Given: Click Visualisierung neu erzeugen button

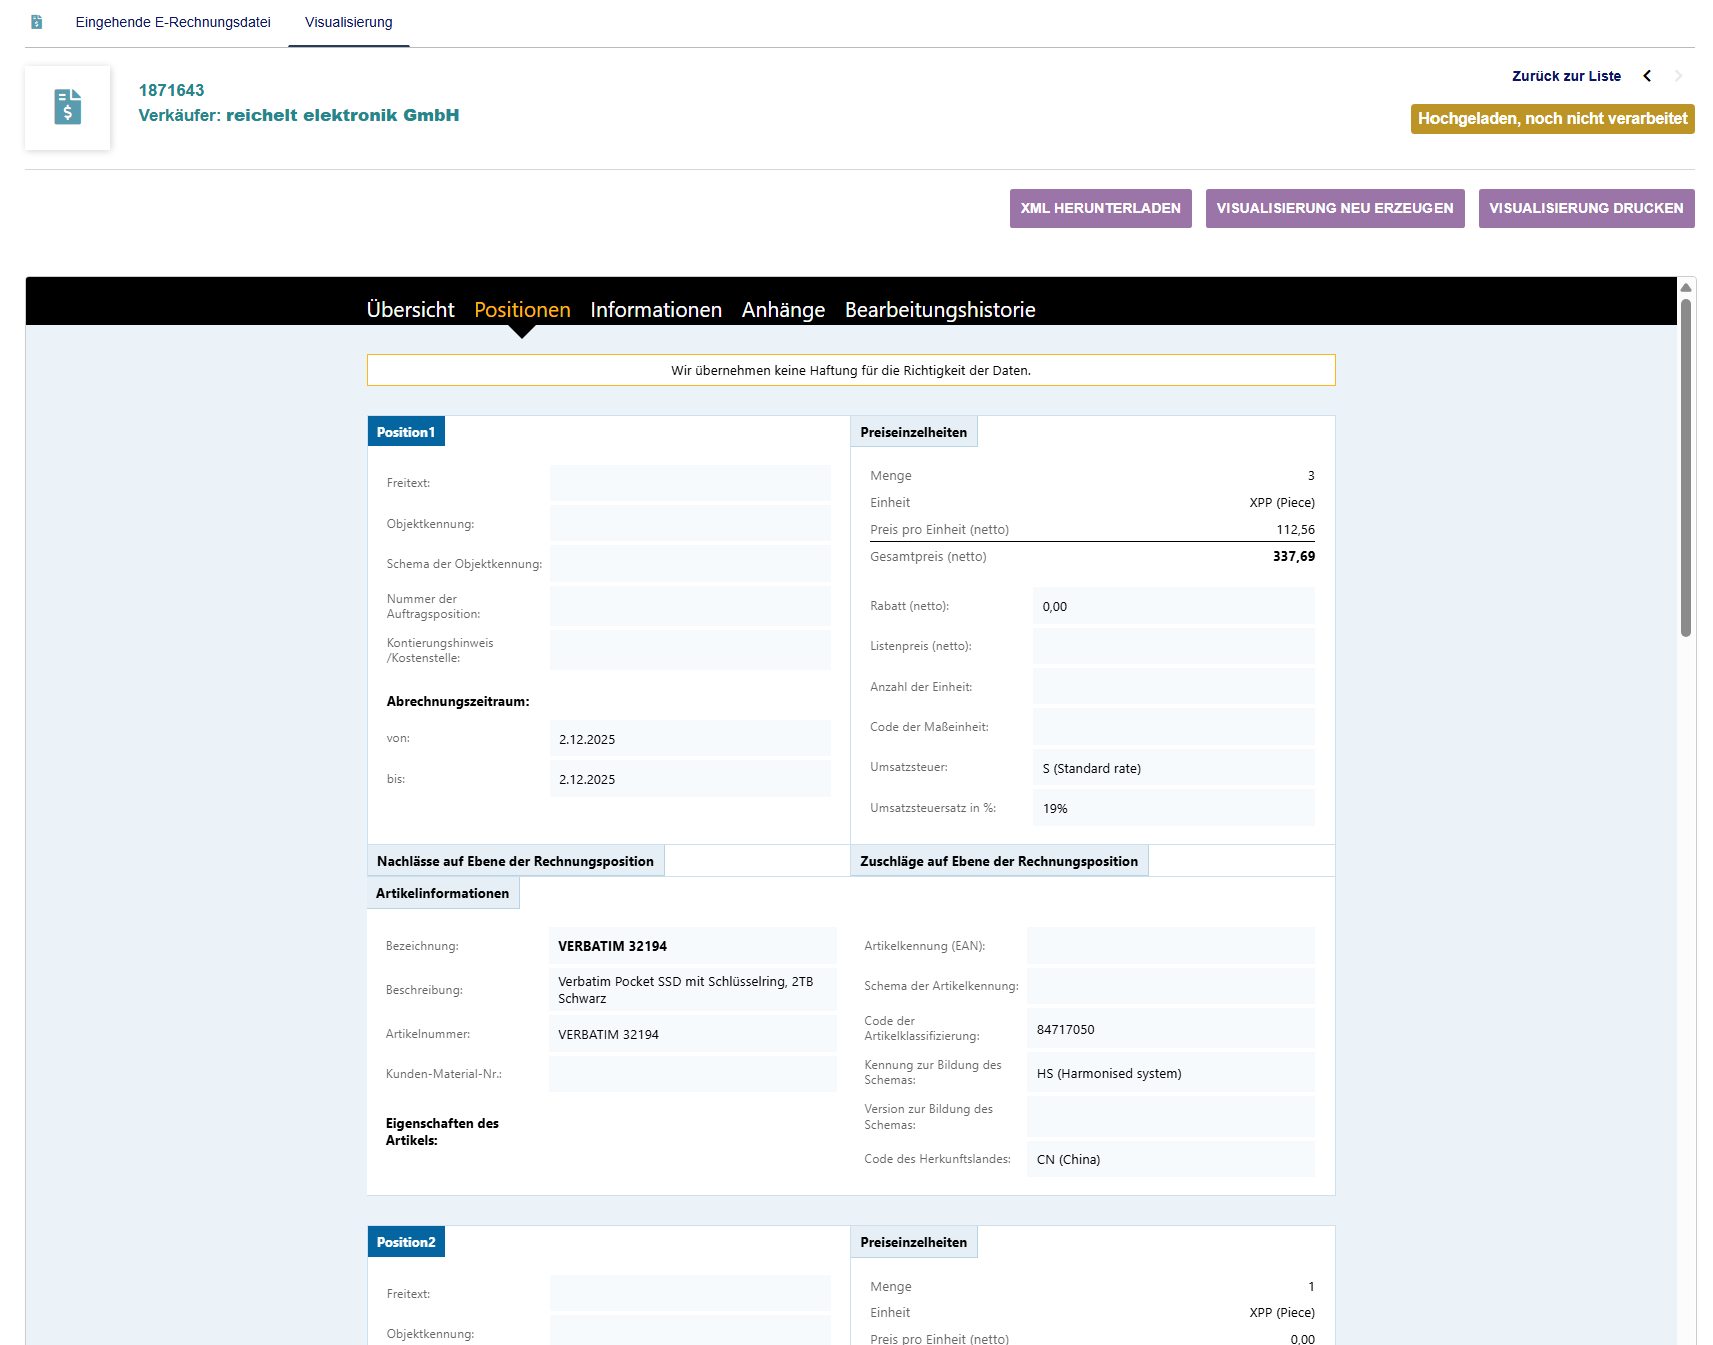Looking at the screenshot, I should (1335, 208).
